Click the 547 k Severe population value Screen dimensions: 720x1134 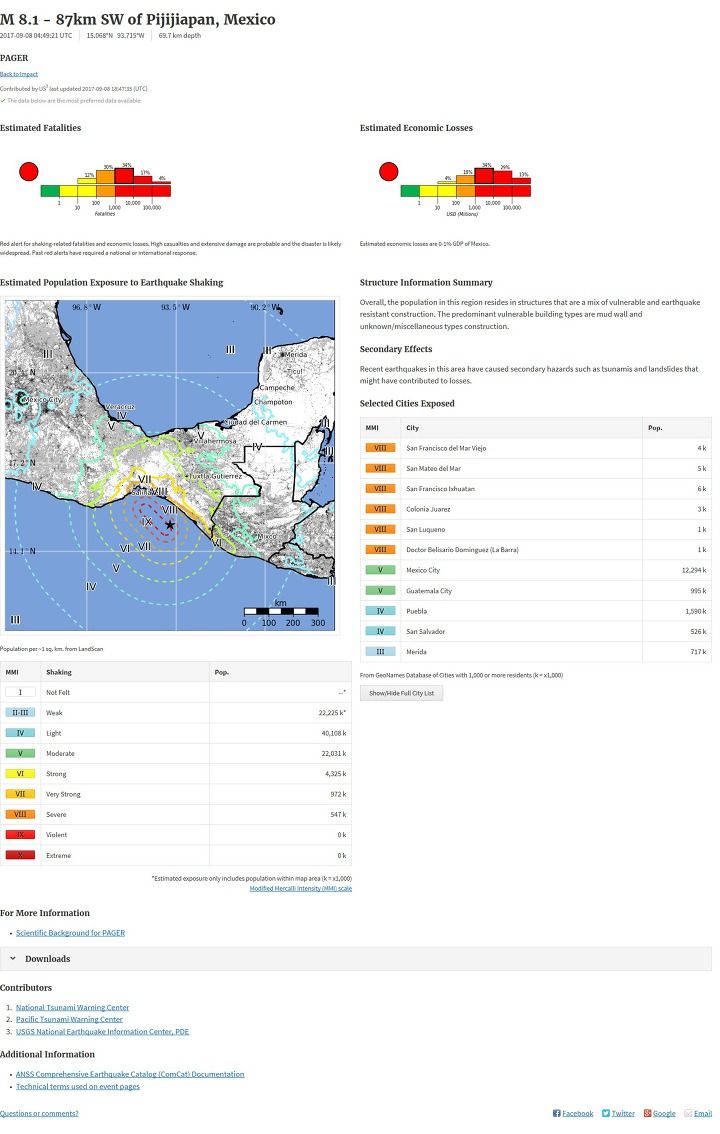(338, 814)
